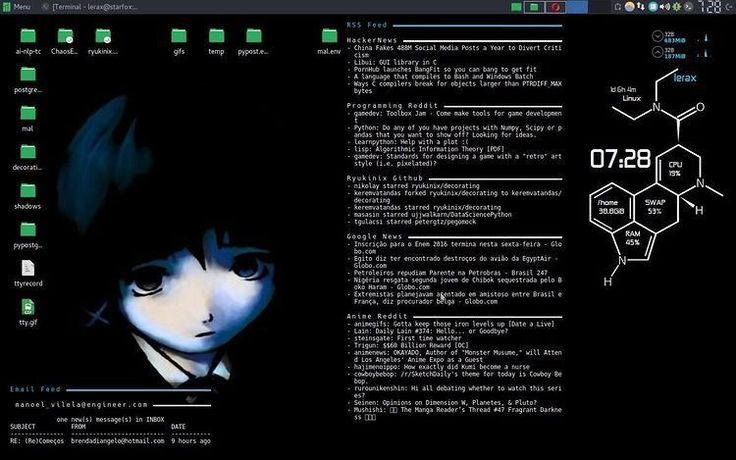Click the panel clock showing 7:28

[710, 7]
